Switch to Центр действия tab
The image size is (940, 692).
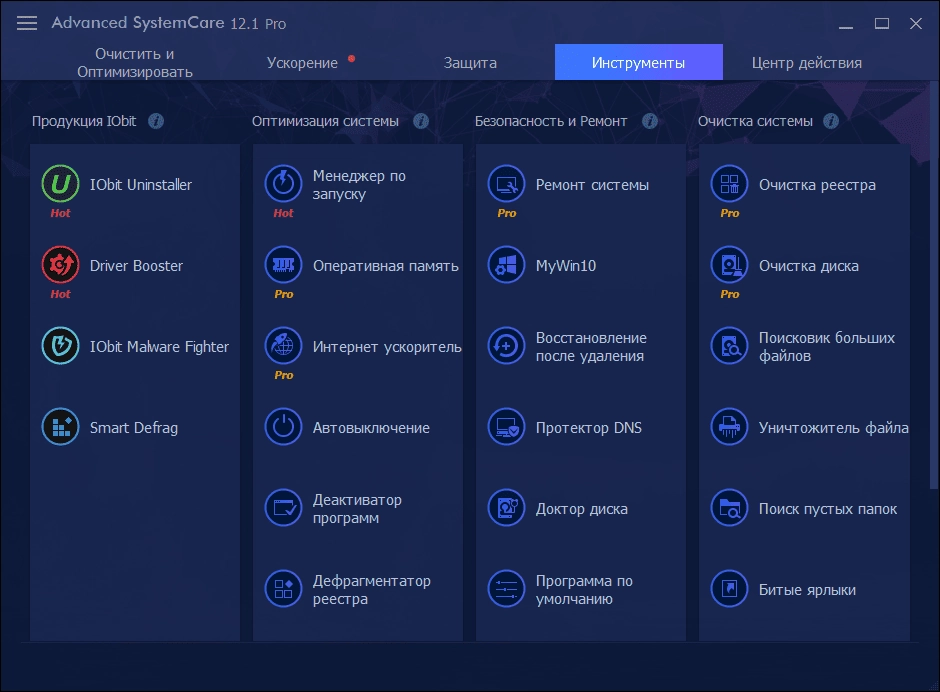[x=807, y=62]
